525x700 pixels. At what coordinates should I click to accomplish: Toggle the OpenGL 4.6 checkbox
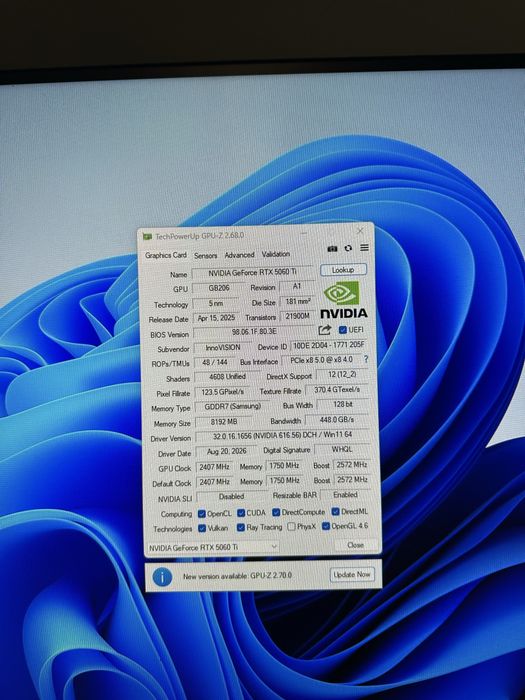click(x=326, y=526)
